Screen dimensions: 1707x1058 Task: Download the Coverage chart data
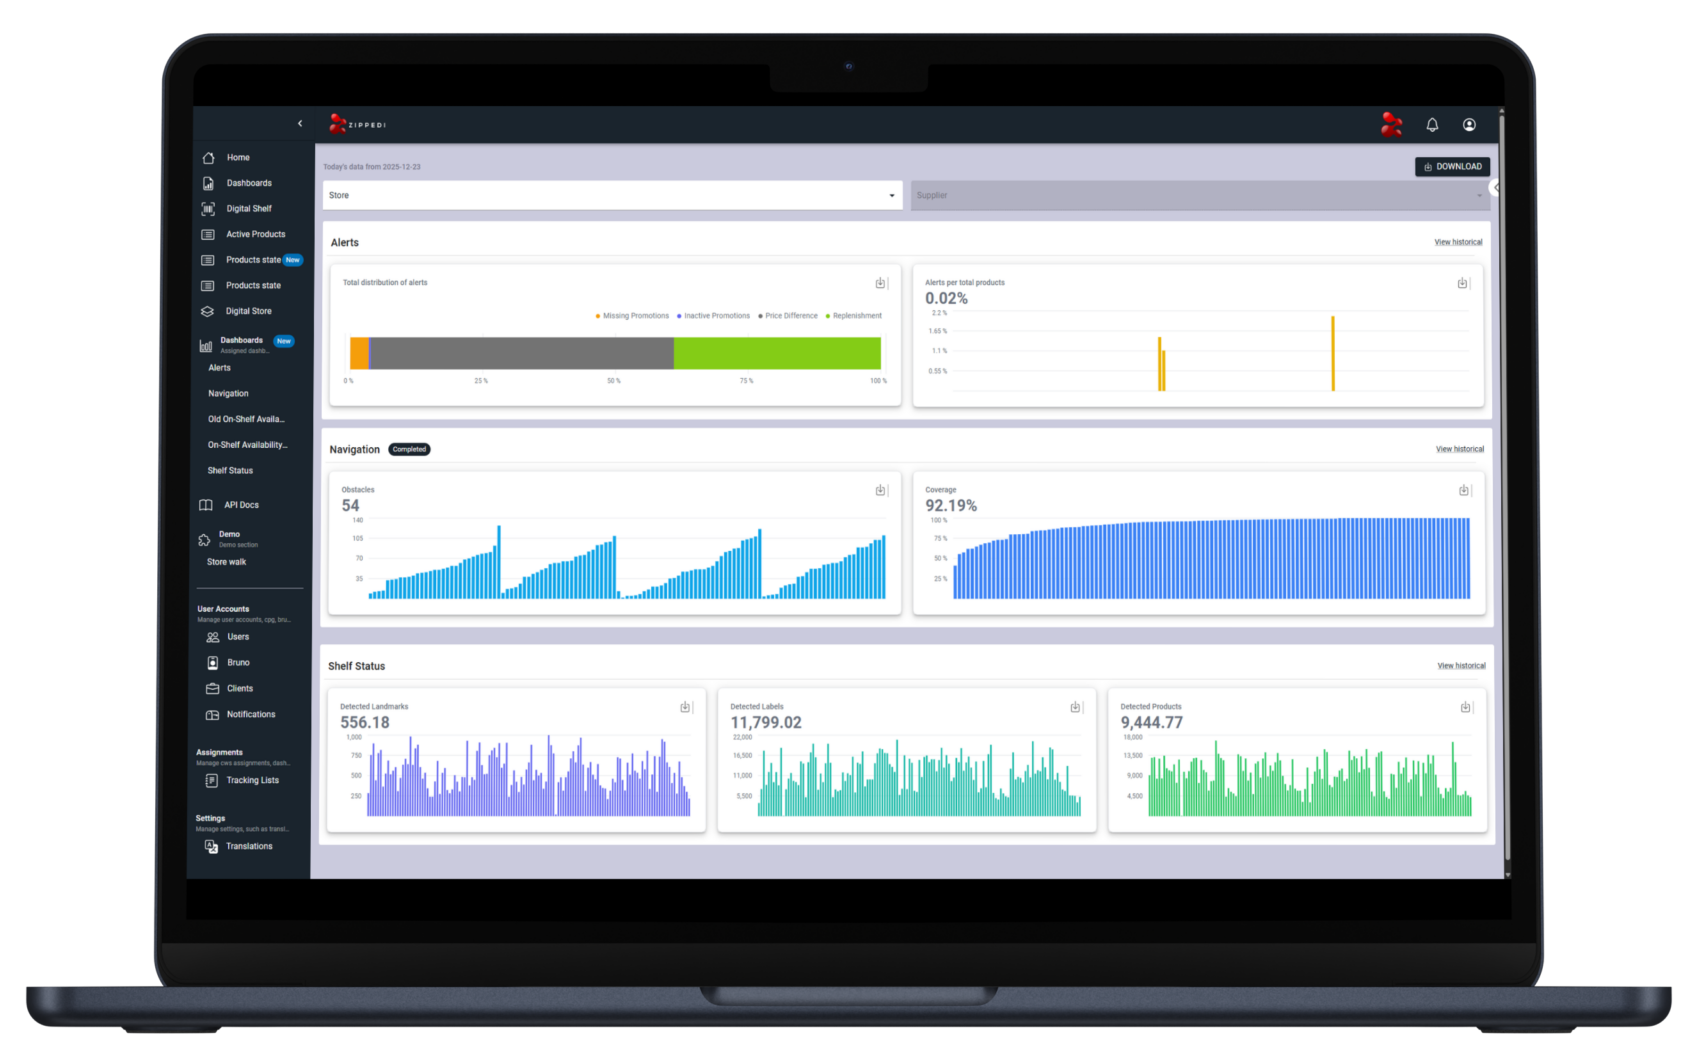pyautogui.click(x=1463, y=491)
